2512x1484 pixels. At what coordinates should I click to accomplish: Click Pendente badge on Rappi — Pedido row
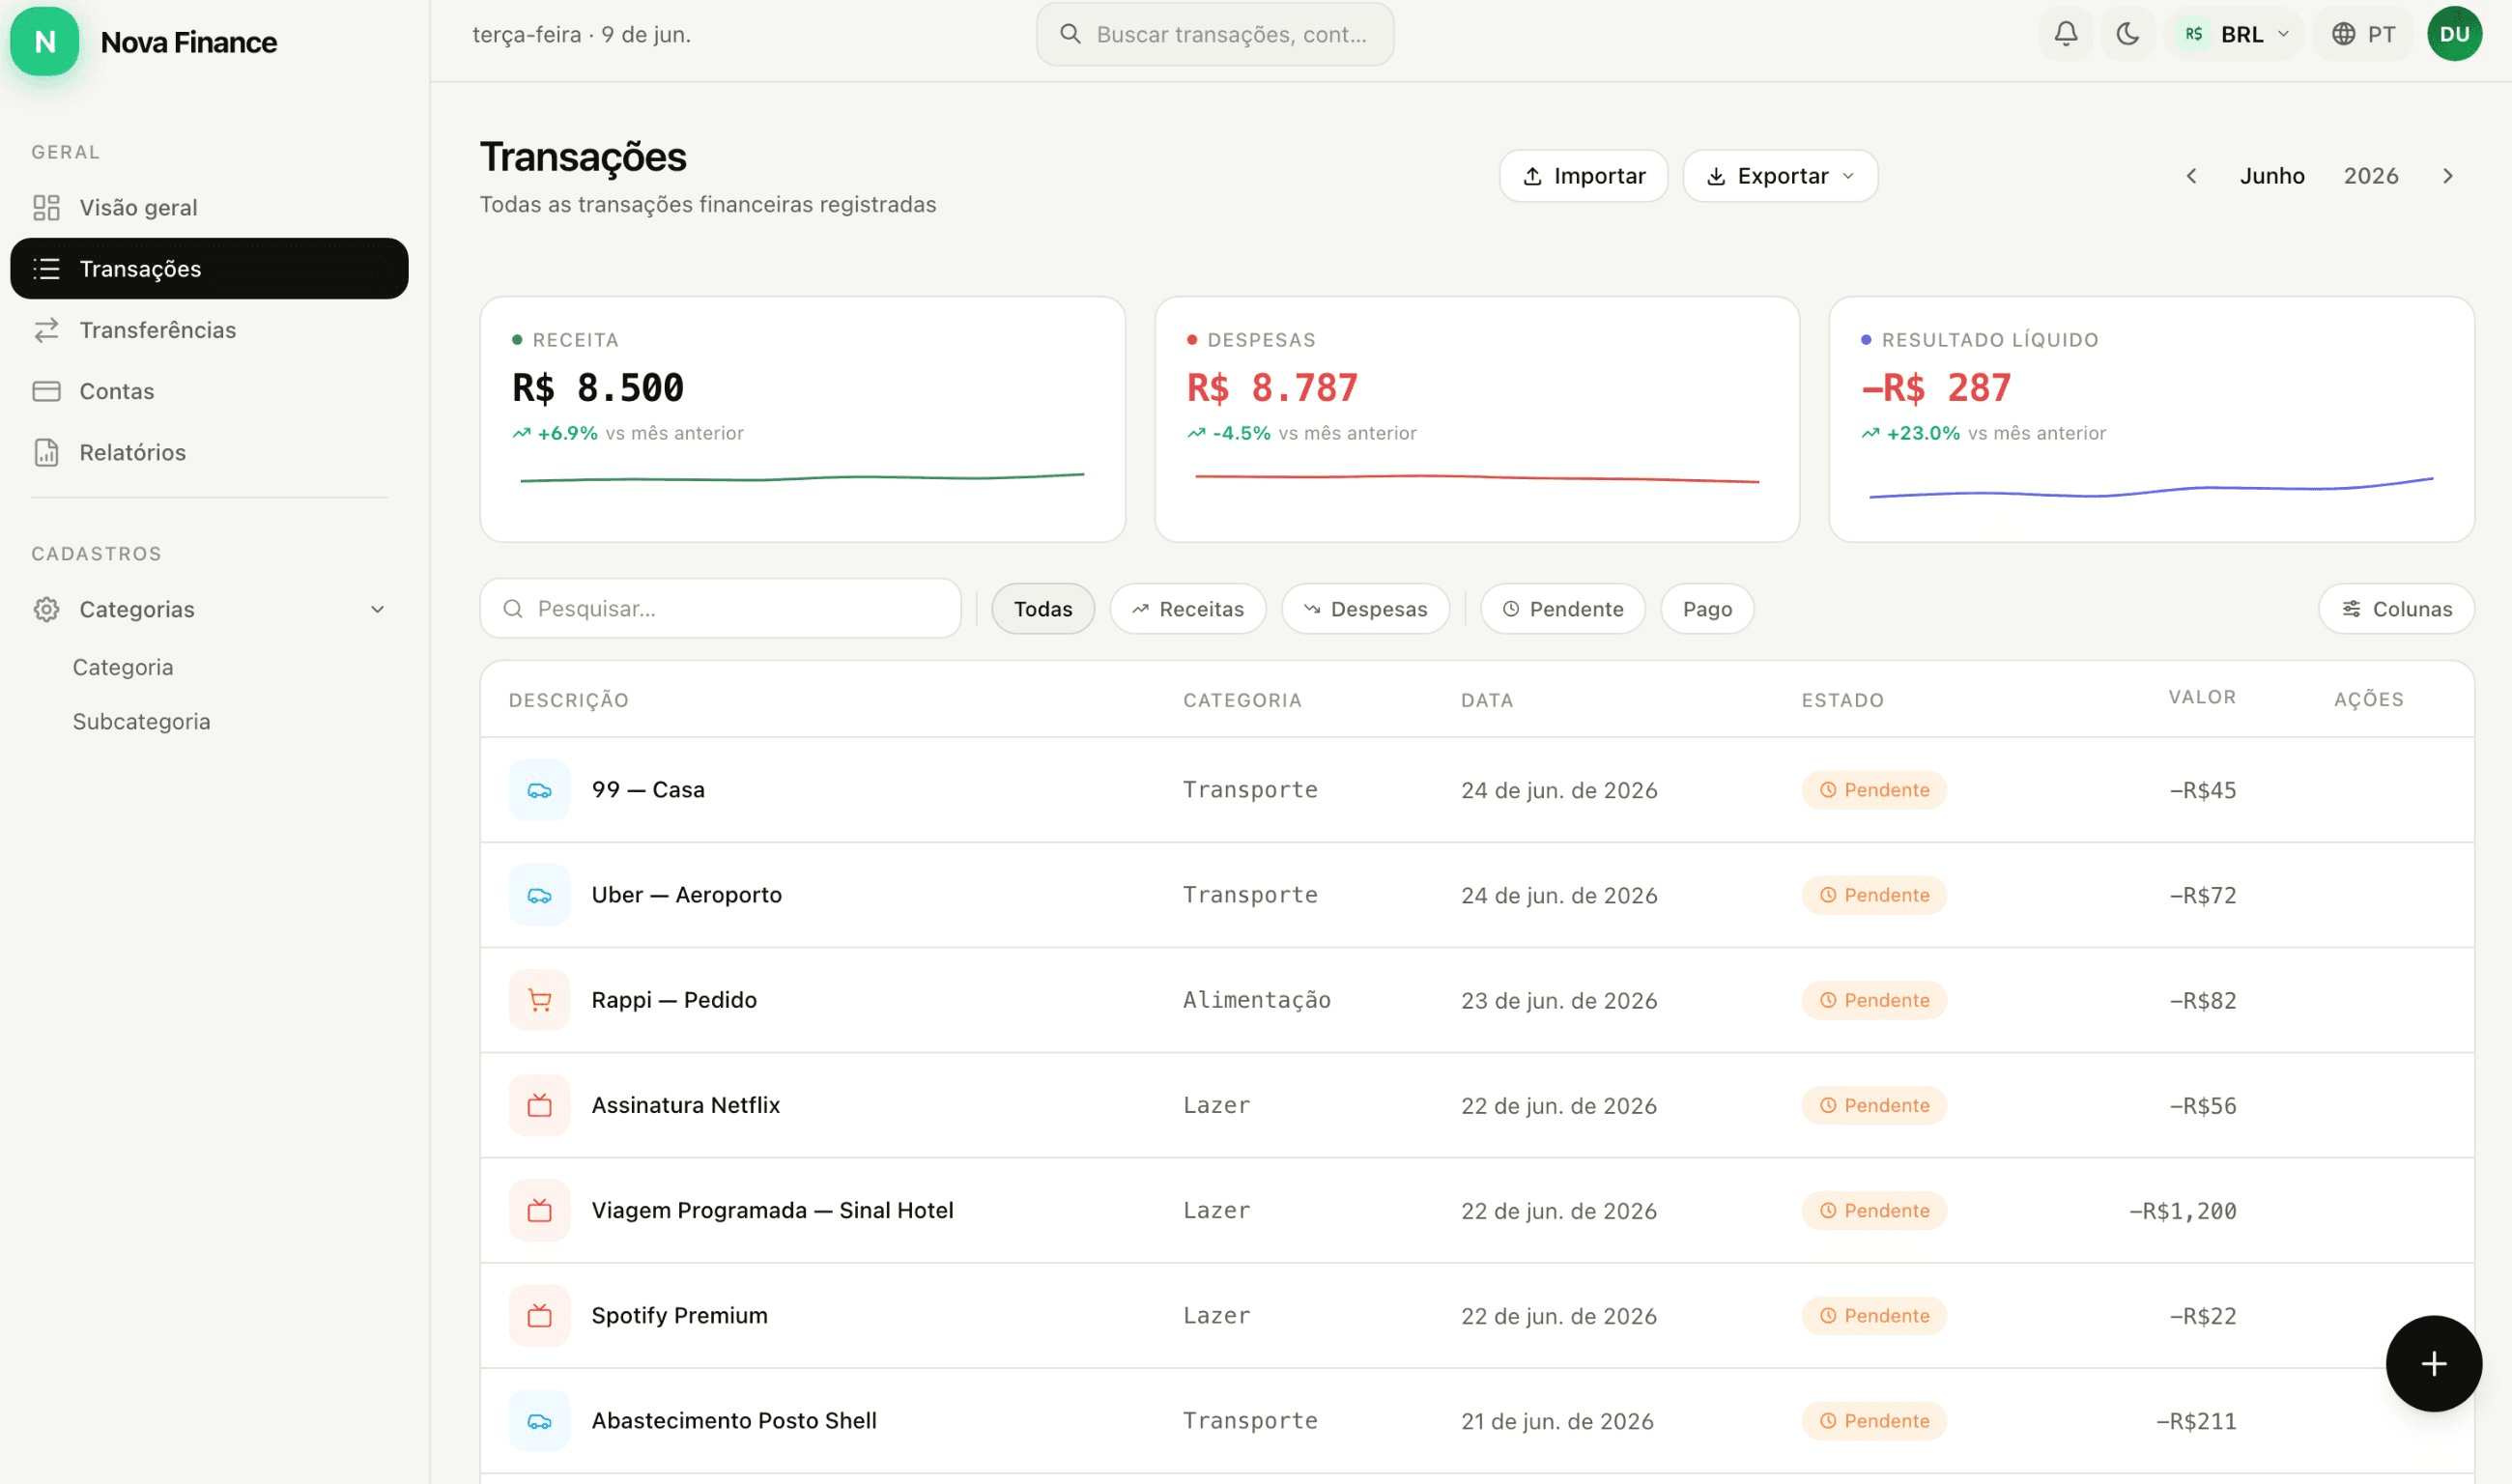[x=1873, y=1000]
